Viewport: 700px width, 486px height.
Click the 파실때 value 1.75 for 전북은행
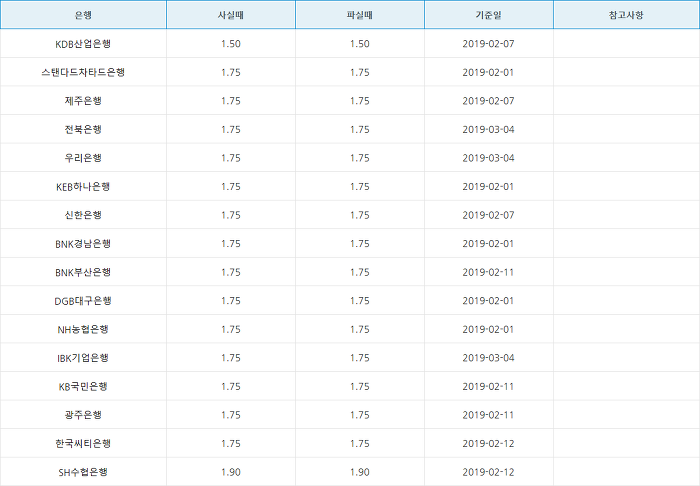[x=360, y=129]
